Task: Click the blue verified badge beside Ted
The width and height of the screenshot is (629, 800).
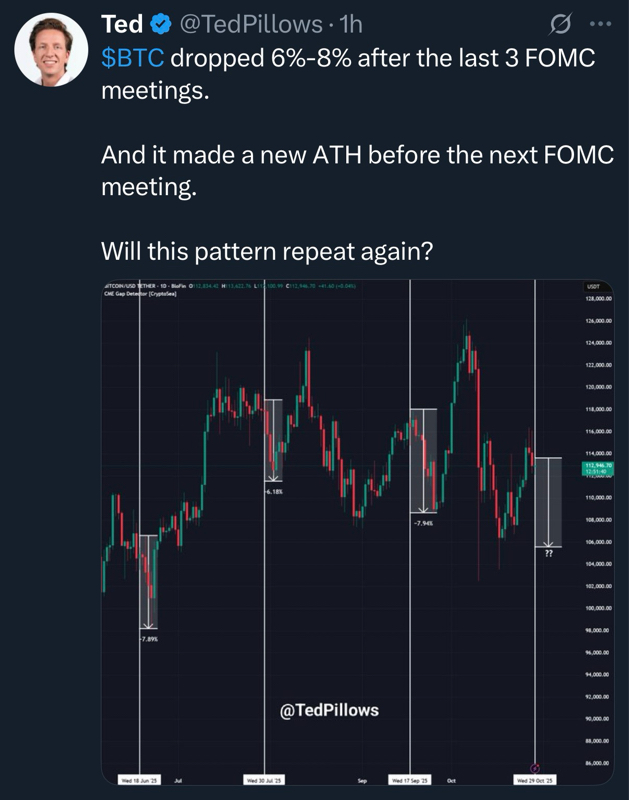Action: (x=162, y=24)
